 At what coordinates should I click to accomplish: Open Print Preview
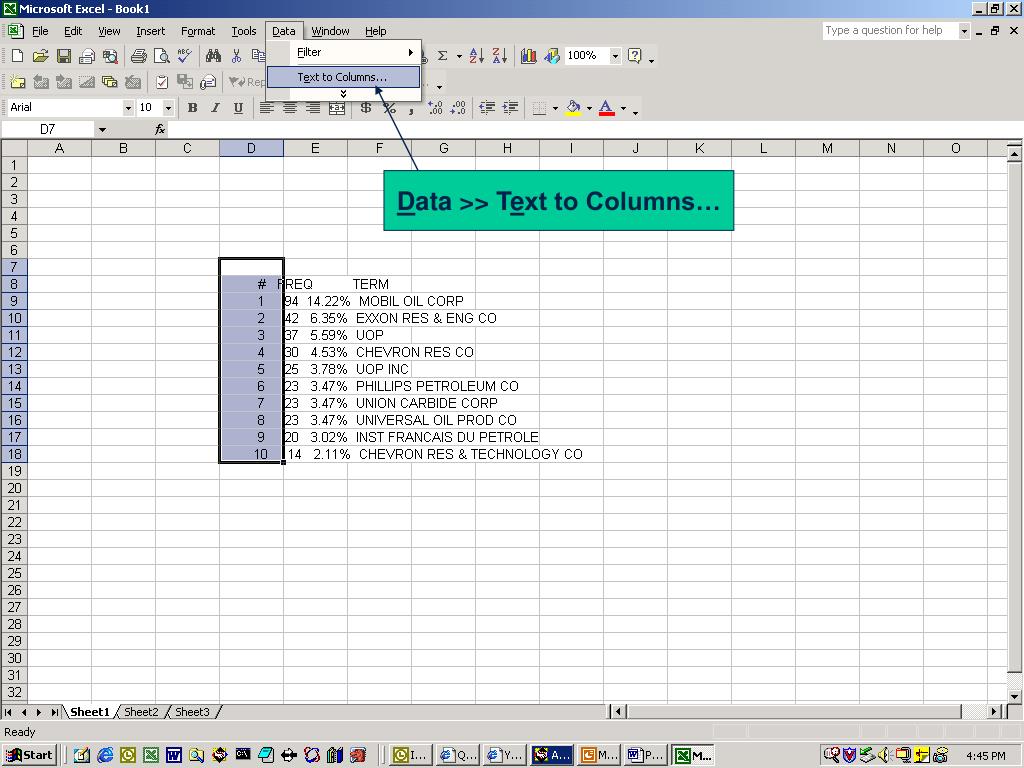(161, 56)
